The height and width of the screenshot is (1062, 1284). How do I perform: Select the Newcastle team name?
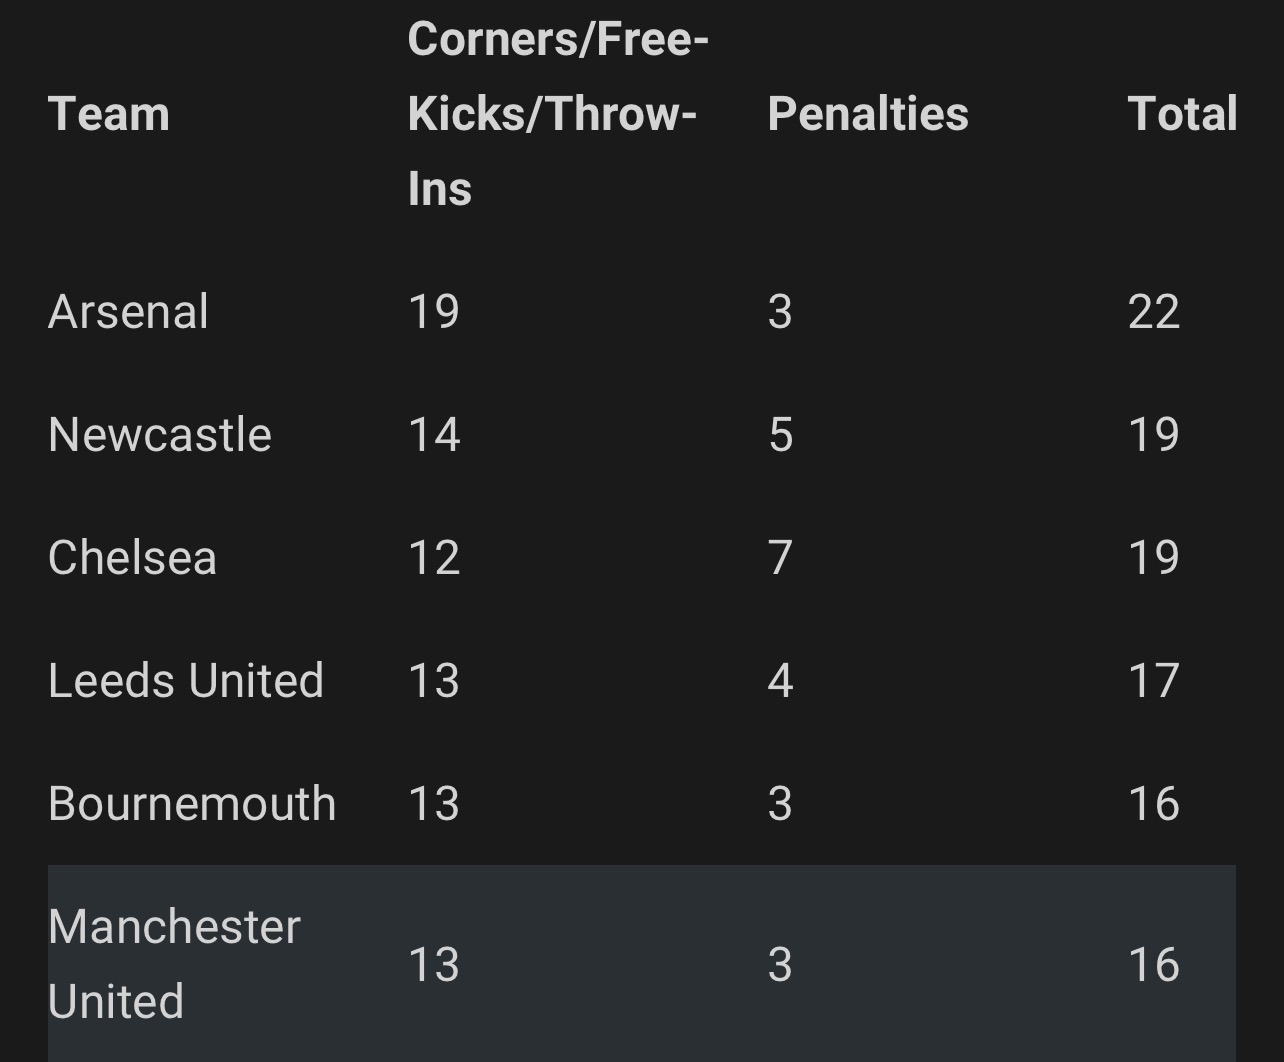[x=159, y=434]
